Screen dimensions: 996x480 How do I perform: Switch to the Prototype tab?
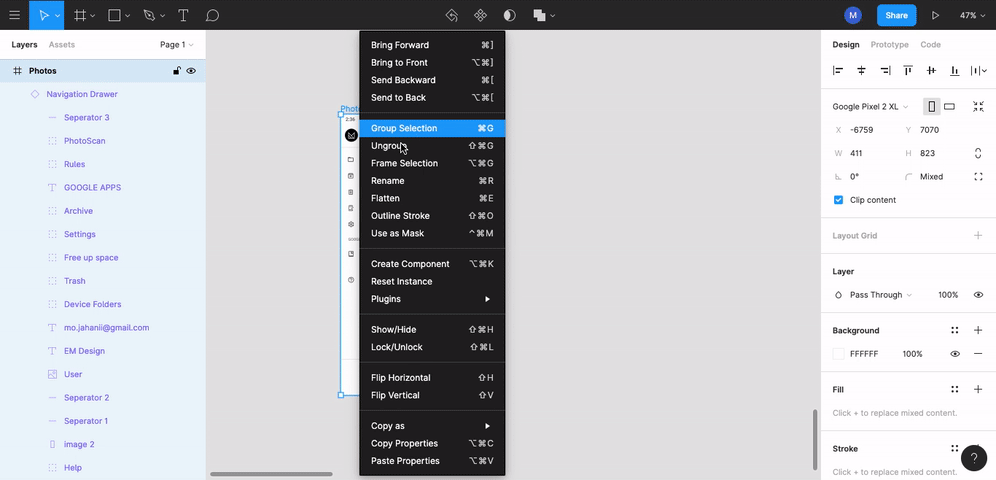click(x=889, y=44)
